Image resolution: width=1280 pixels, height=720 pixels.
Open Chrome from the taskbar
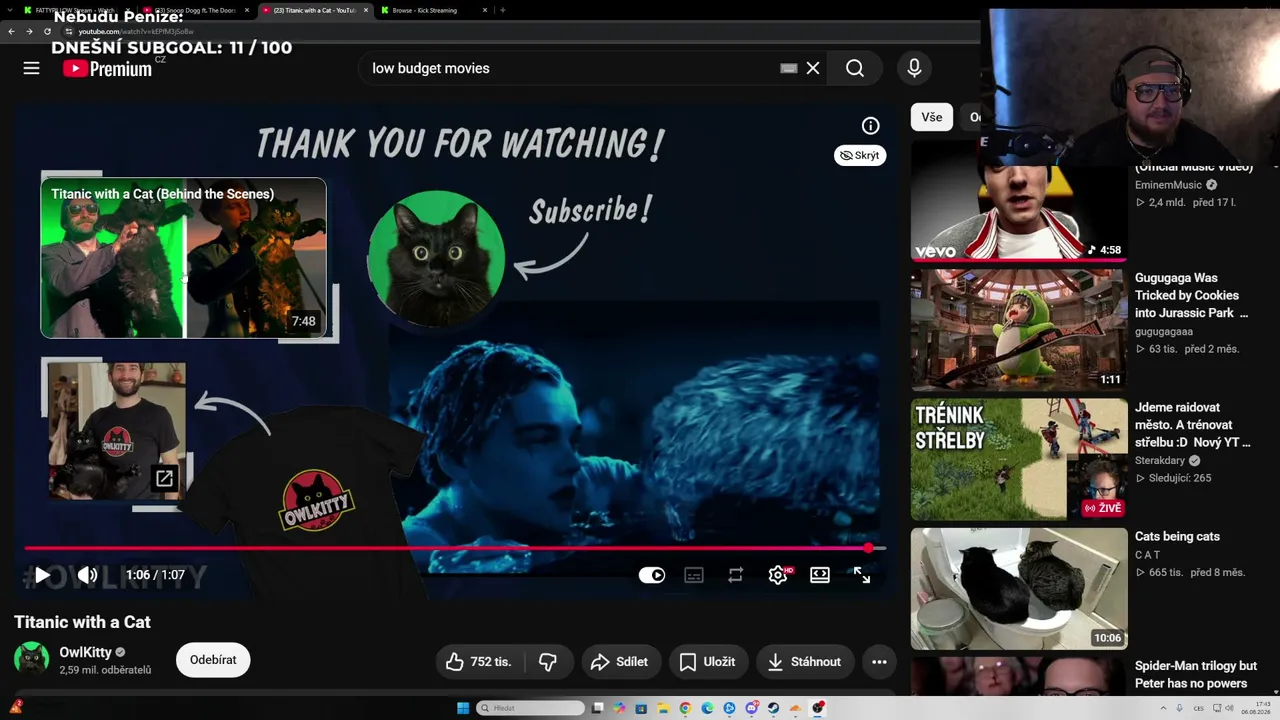[685, 708]
